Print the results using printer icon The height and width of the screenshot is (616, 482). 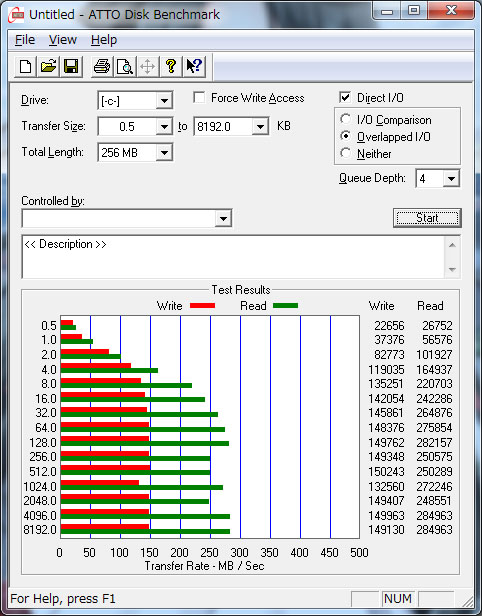point(102,66)
